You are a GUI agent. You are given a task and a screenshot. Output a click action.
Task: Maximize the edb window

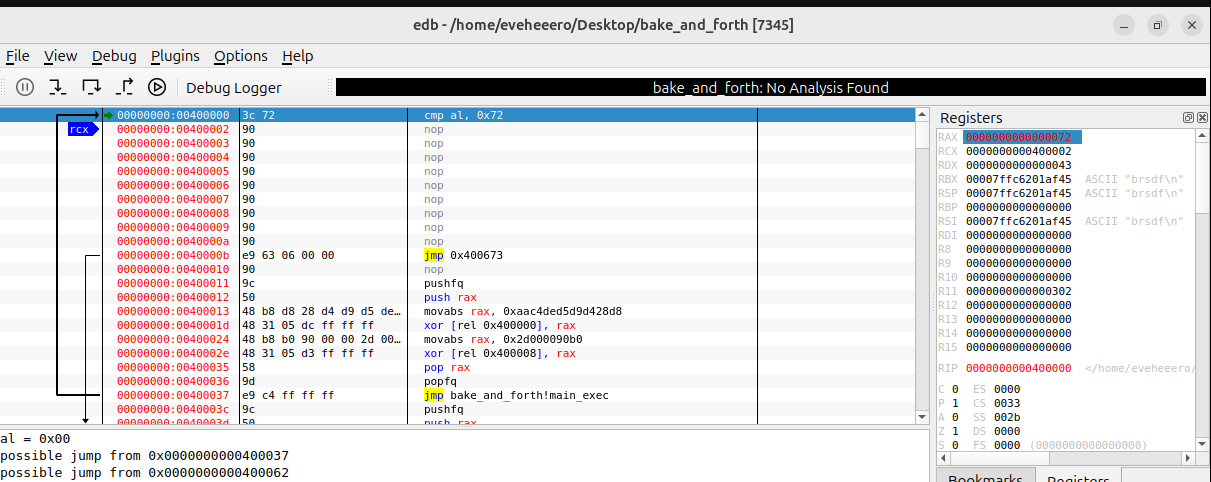1157,24
